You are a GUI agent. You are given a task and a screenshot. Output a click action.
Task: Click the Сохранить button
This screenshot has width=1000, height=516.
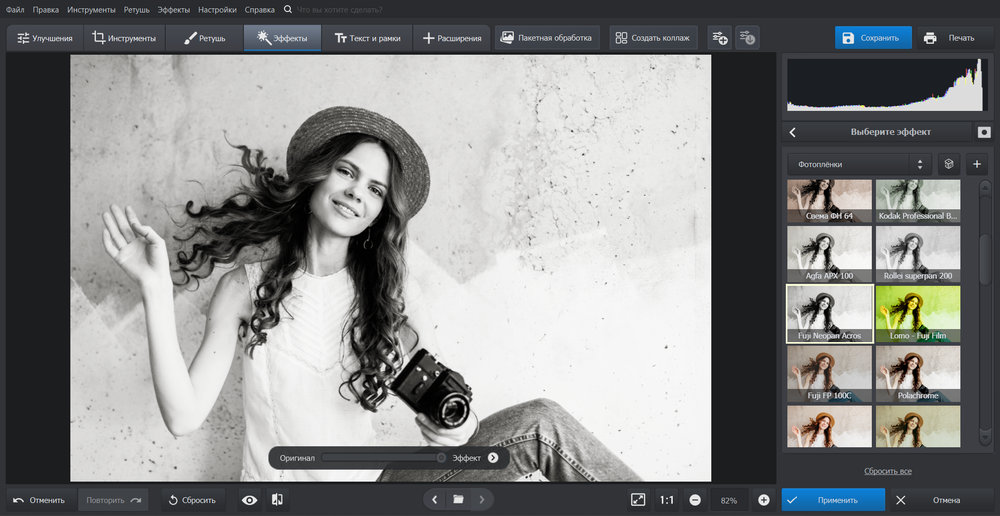pyautogui.click(x=873, y=38)
